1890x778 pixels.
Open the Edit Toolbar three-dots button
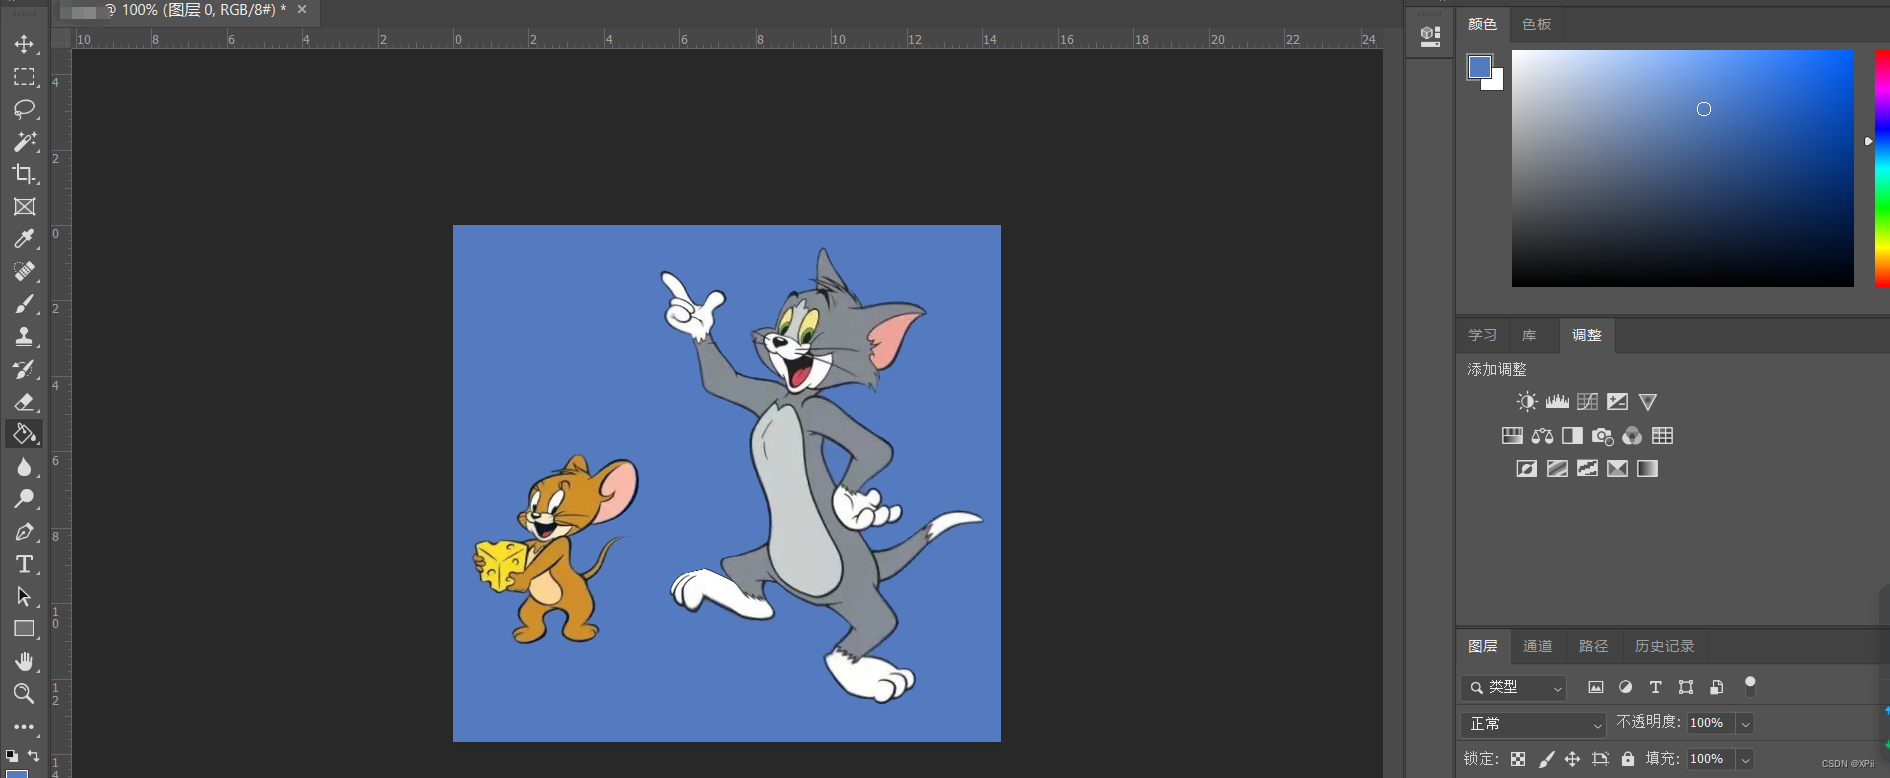[x=24, y=727]
